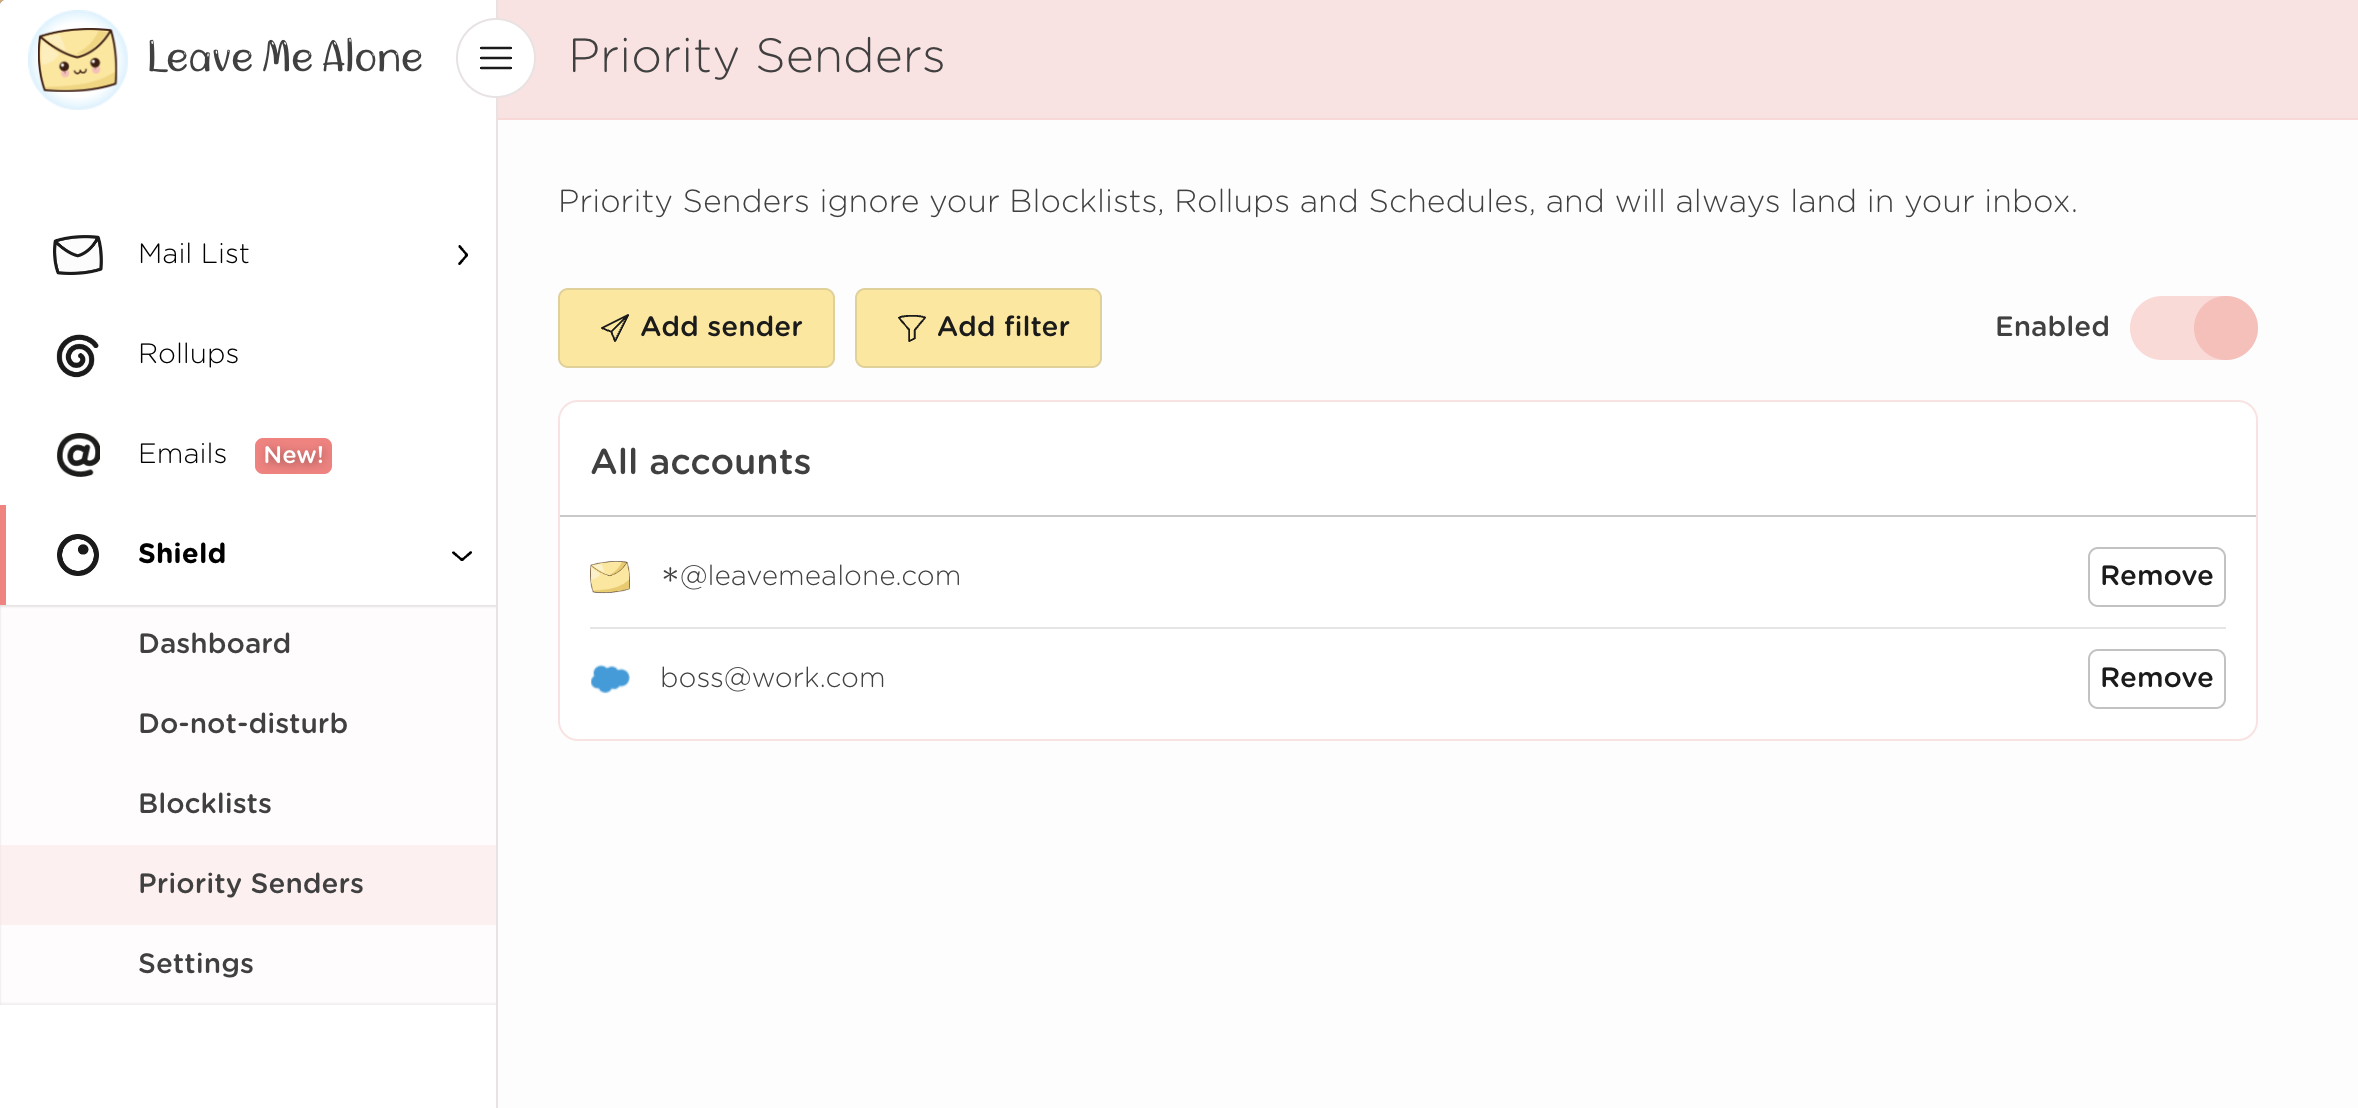
Task: Click the Shield circle icon
Action: click(x=78, y=555)
